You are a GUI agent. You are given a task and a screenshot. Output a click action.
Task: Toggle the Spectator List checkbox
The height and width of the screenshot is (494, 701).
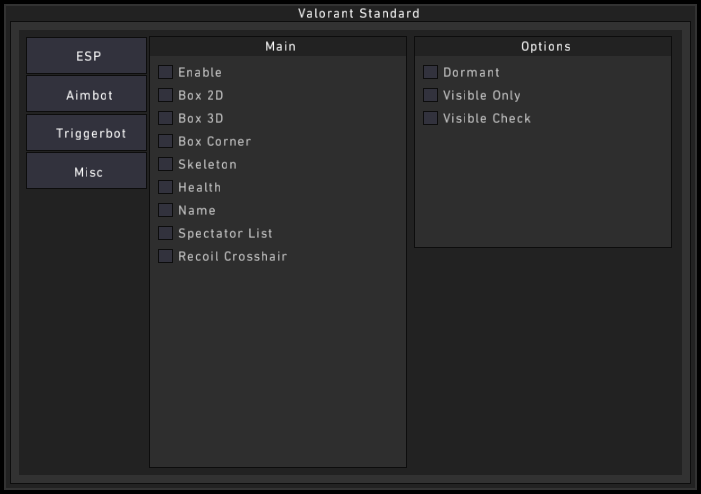[x=166, y=233]
